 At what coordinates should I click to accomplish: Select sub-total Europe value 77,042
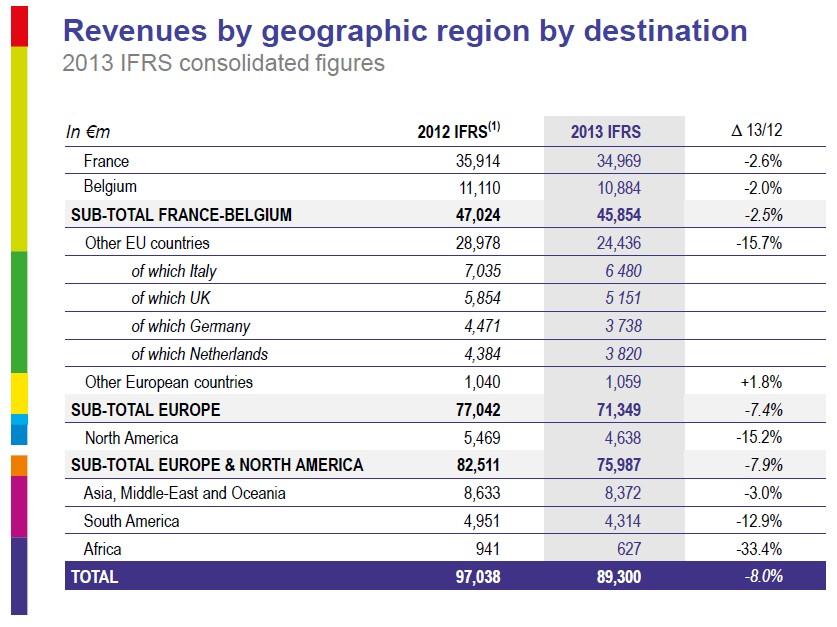click(x=478, y=410)
